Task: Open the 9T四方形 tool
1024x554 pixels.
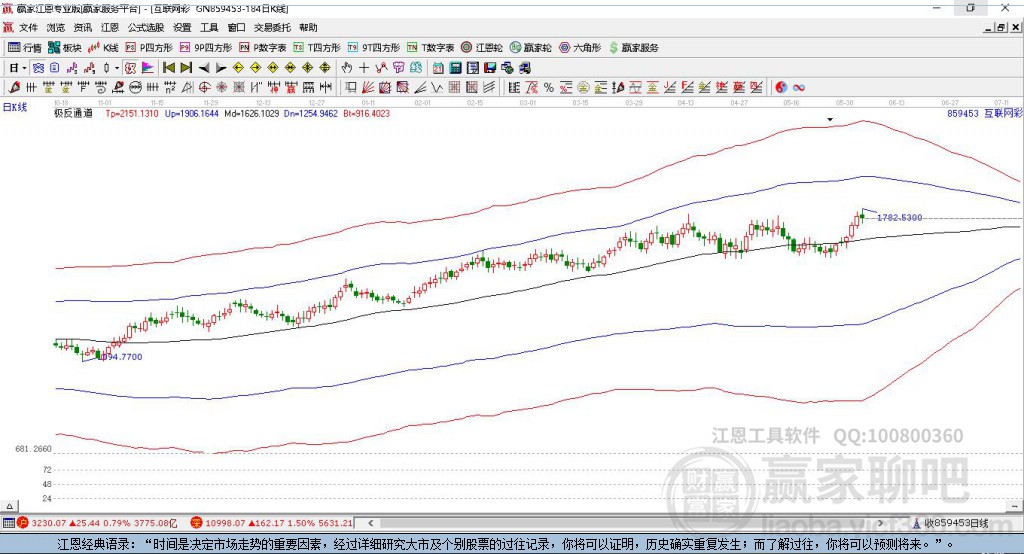Action: (x=374, y=48)
